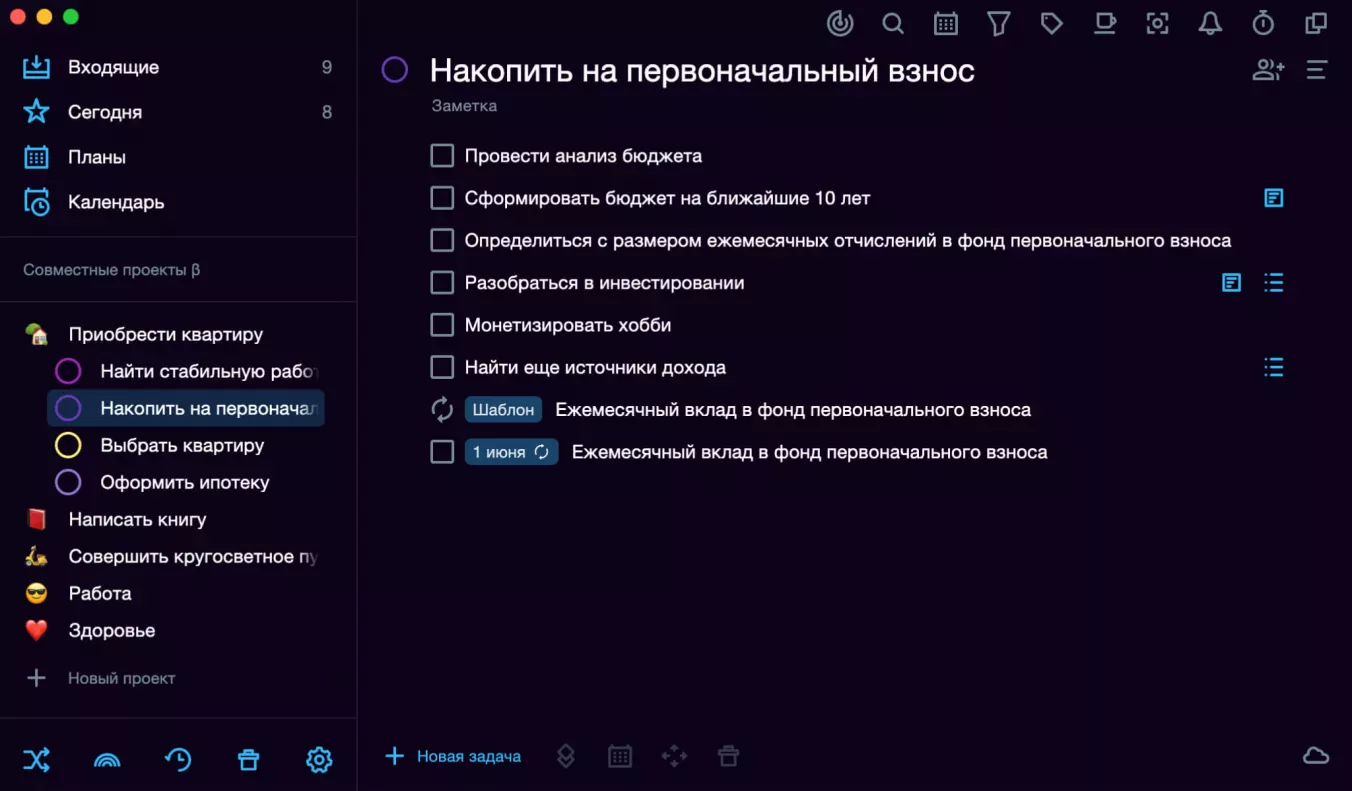Click the template task text 'Ежемесячный вклад' beside Шаблон

[x=793, y=410]
